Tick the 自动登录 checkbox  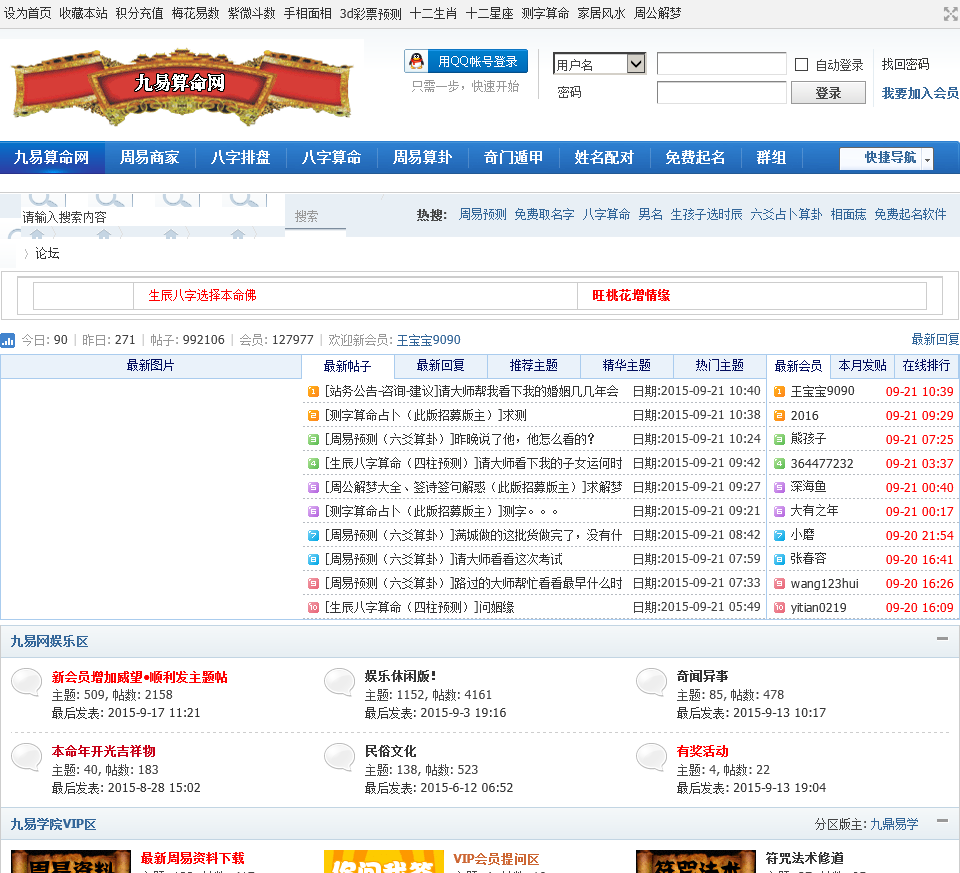tap(801, 64)
